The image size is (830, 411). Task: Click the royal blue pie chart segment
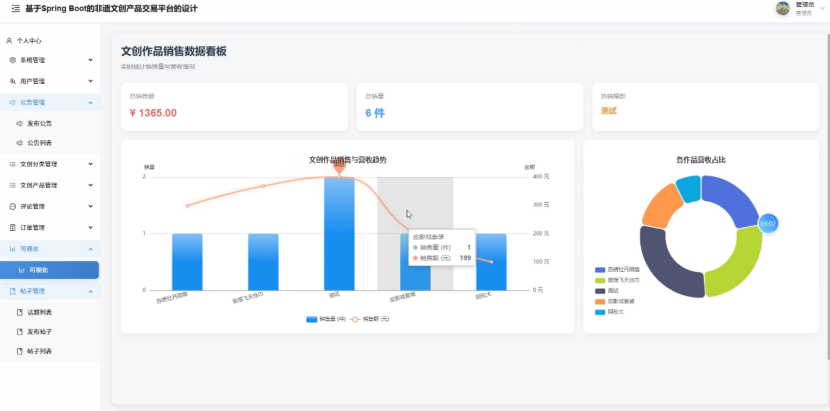(x=733, y=198)
